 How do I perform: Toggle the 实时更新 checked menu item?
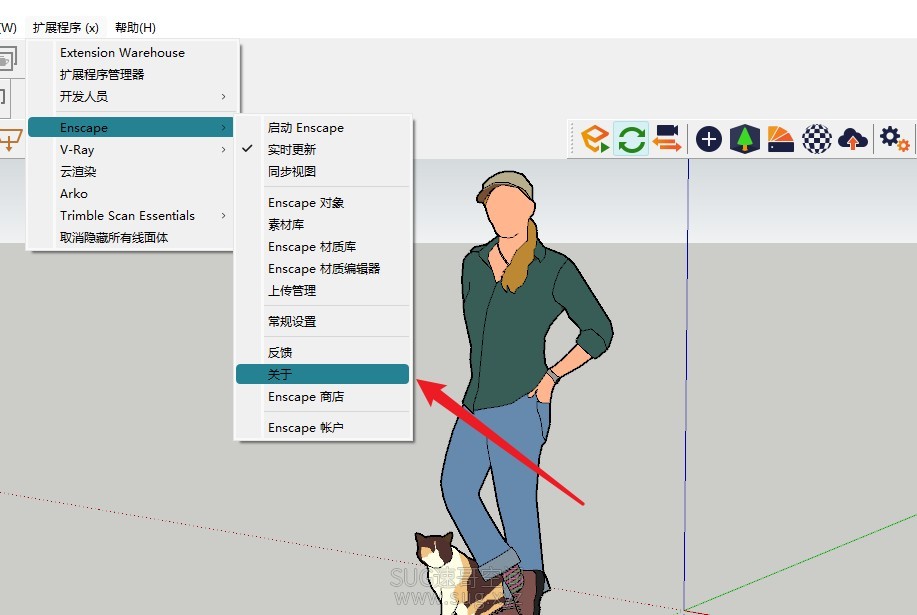tap(322, 150)
